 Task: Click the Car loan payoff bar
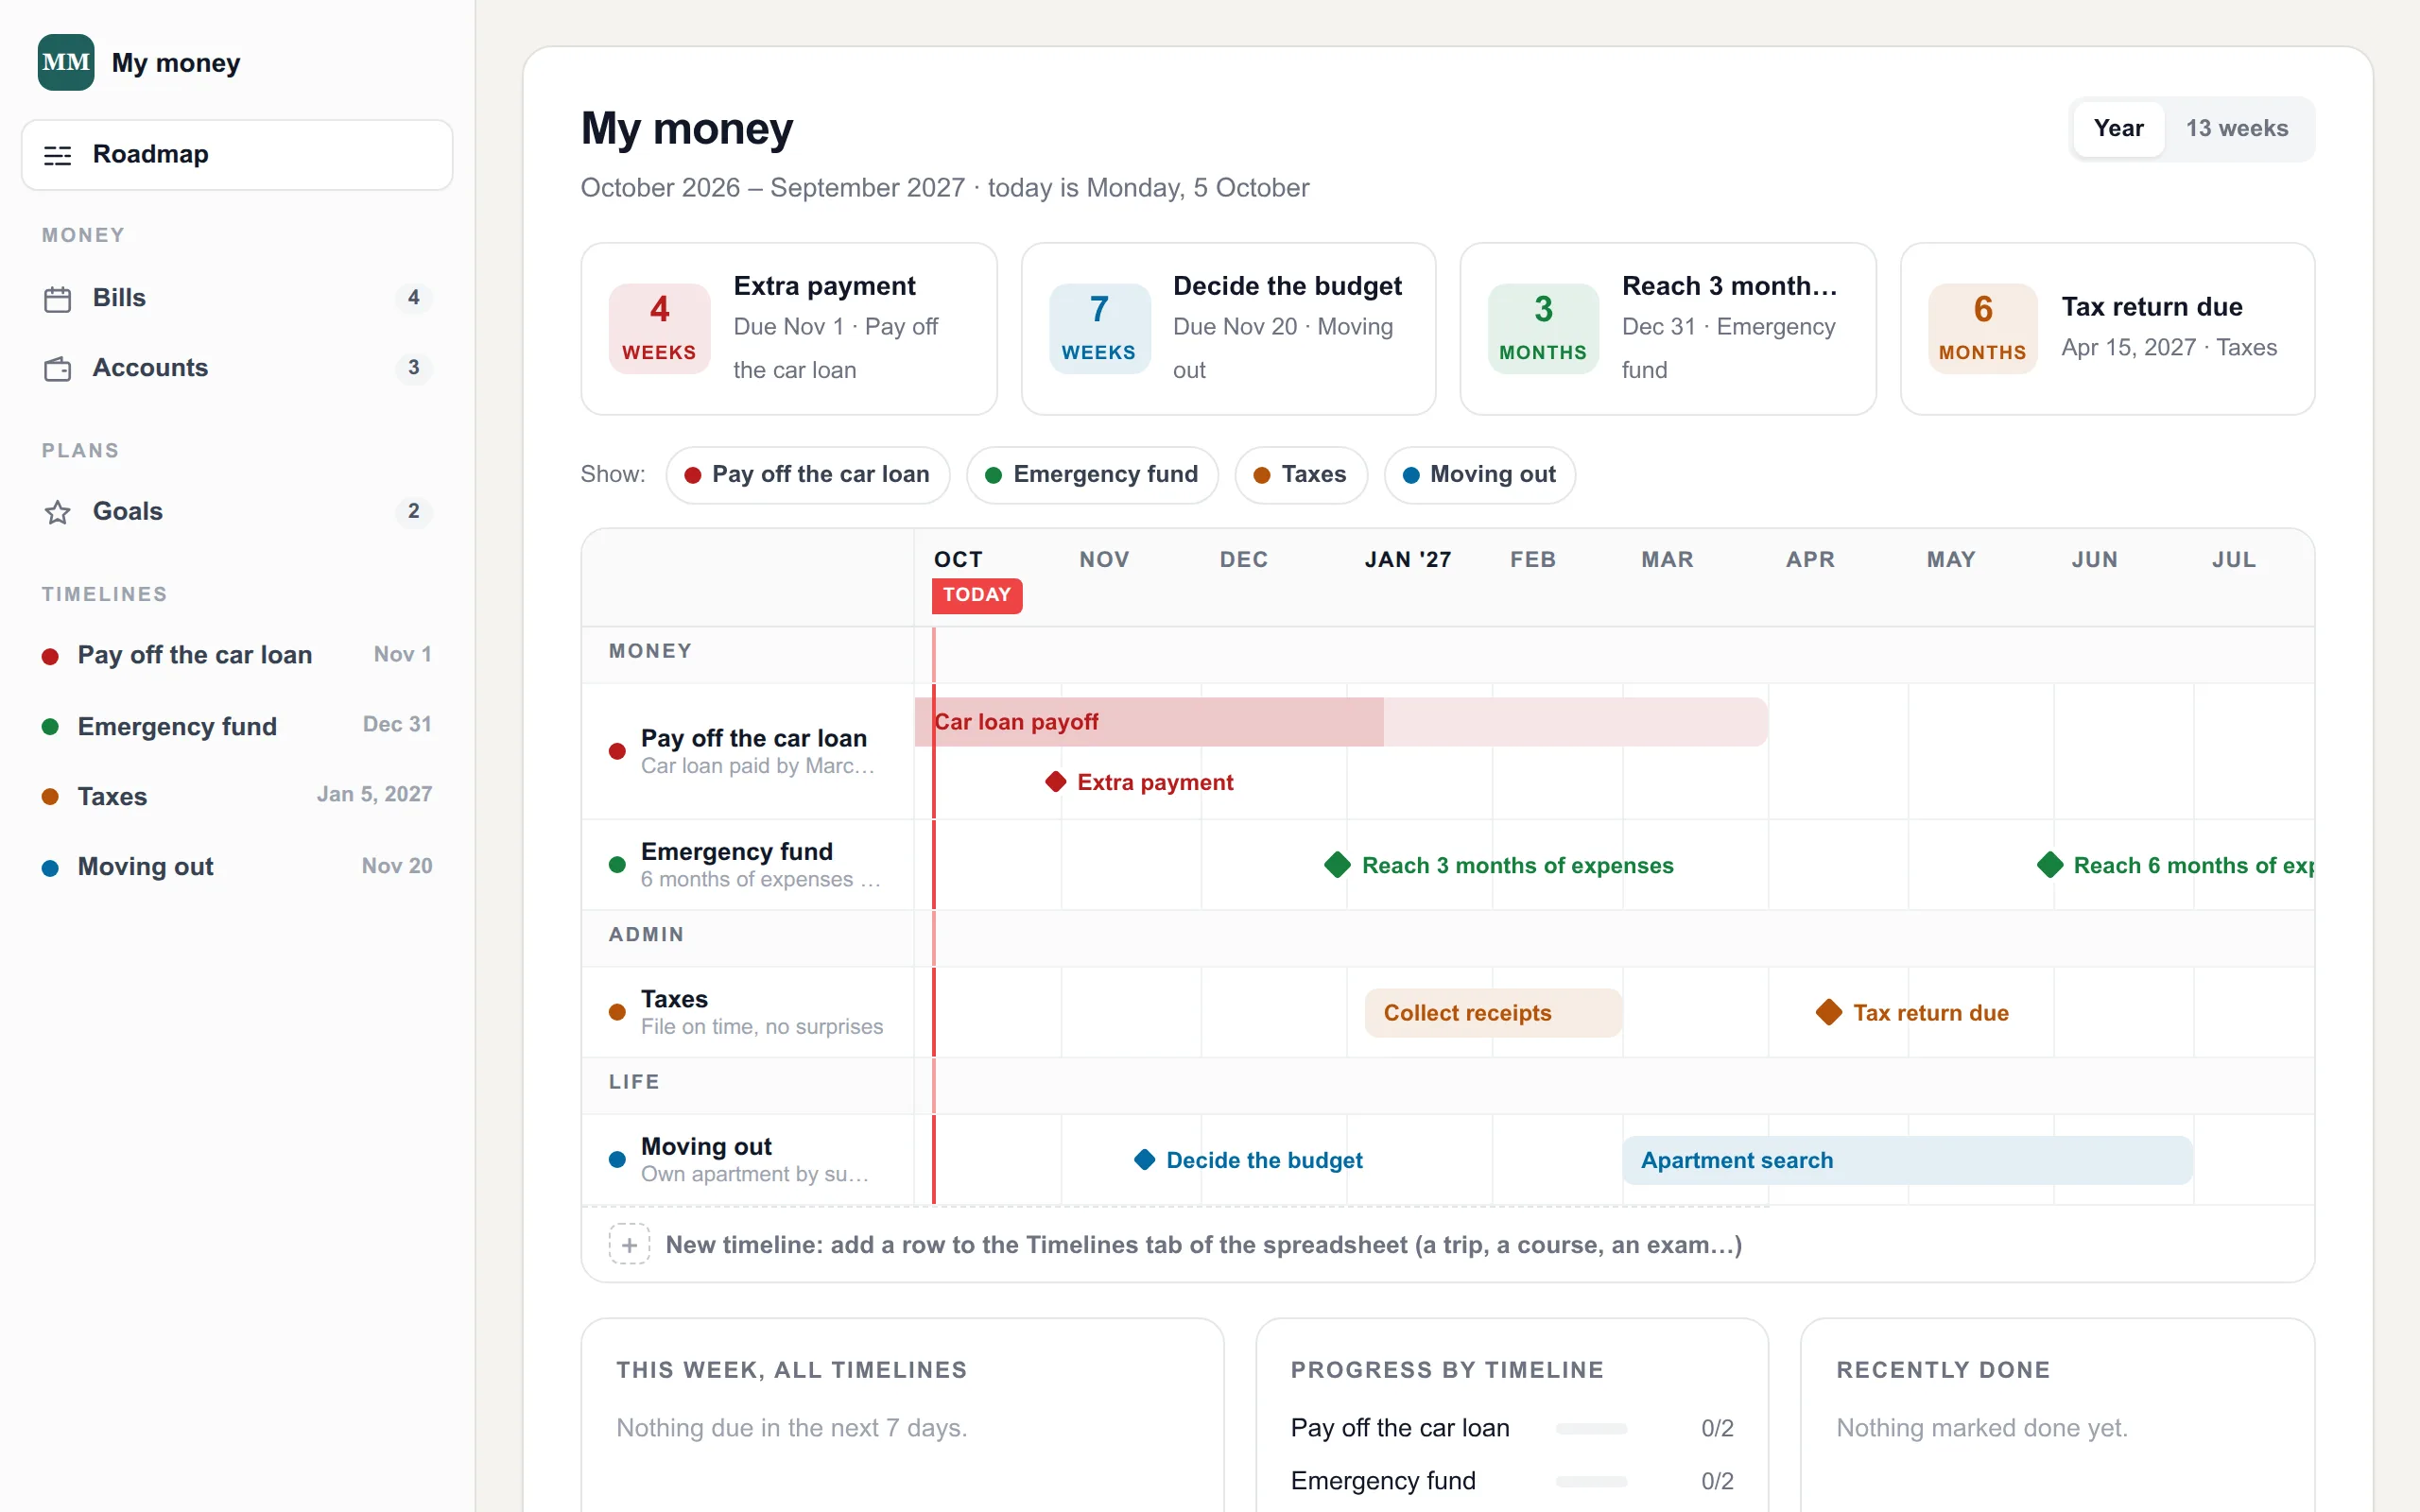point(1341,722)
